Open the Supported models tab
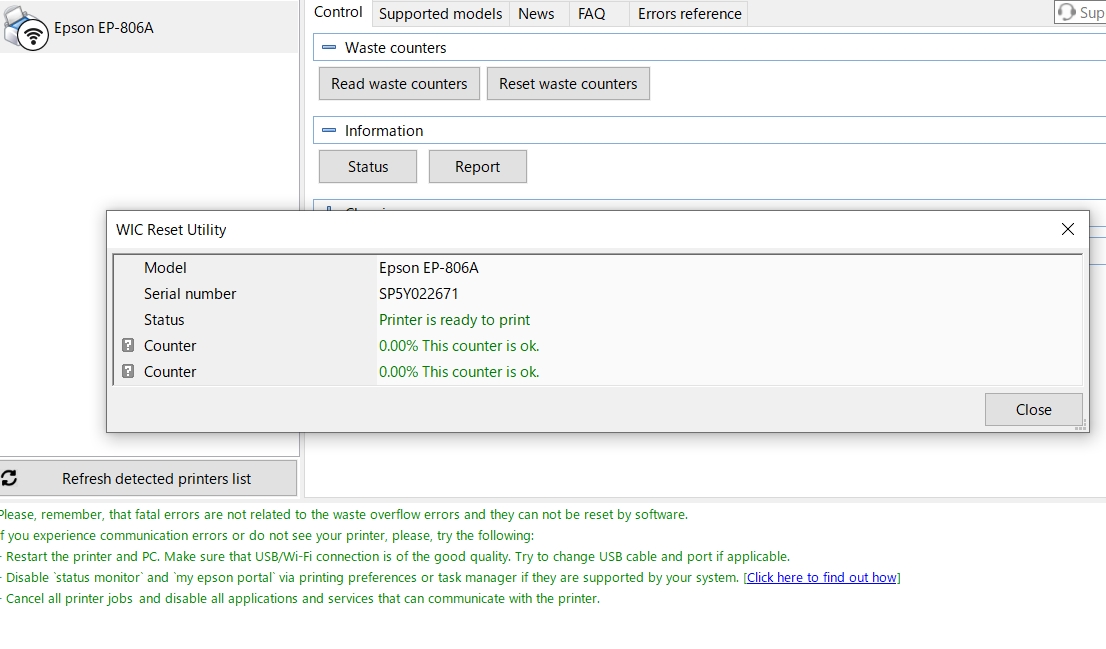 click(x=440, y=13)
